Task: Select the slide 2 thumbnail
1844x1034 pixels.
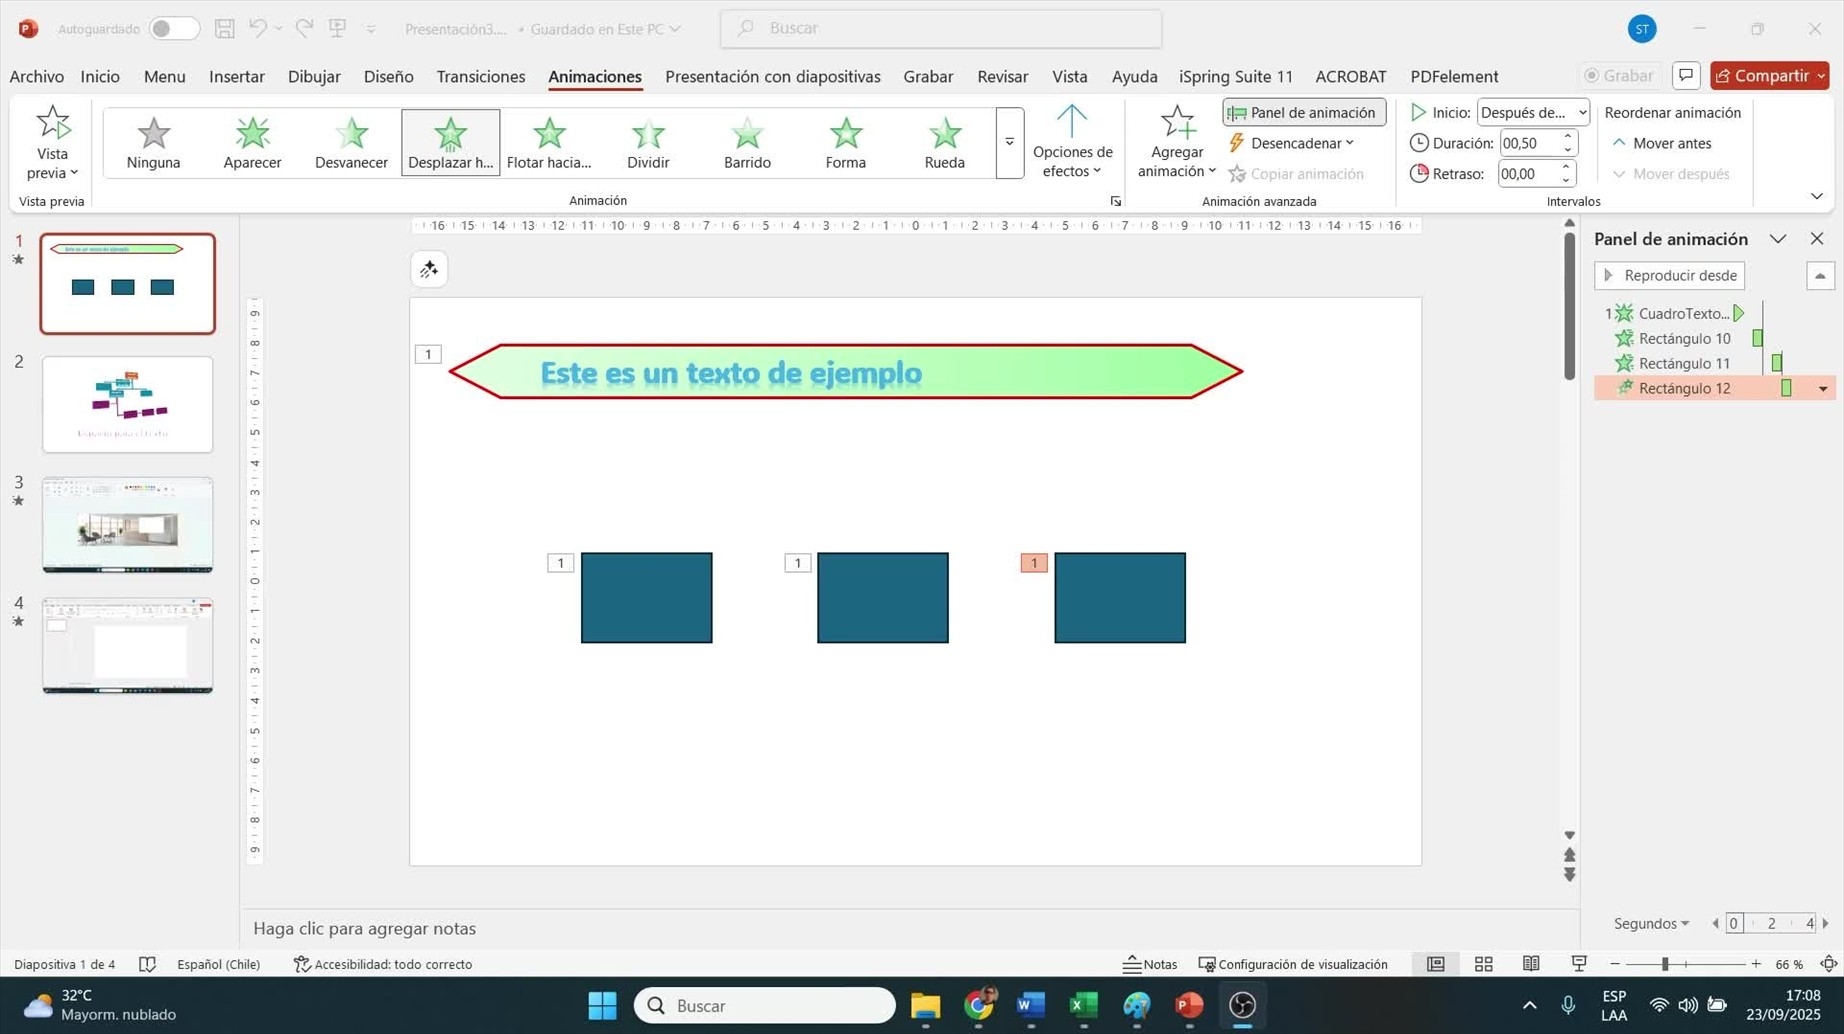Action: tap(127, 404)
